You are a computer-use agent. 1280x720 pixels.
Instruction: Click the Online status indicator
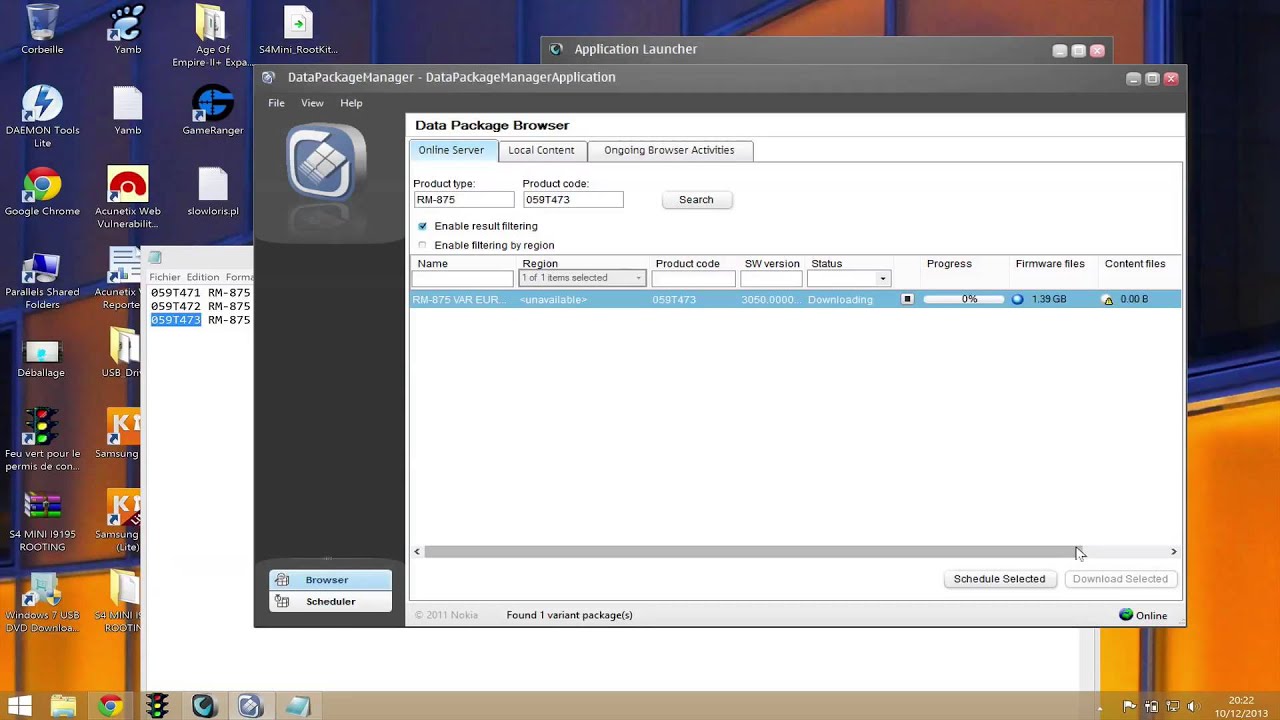pos(1143,615)
